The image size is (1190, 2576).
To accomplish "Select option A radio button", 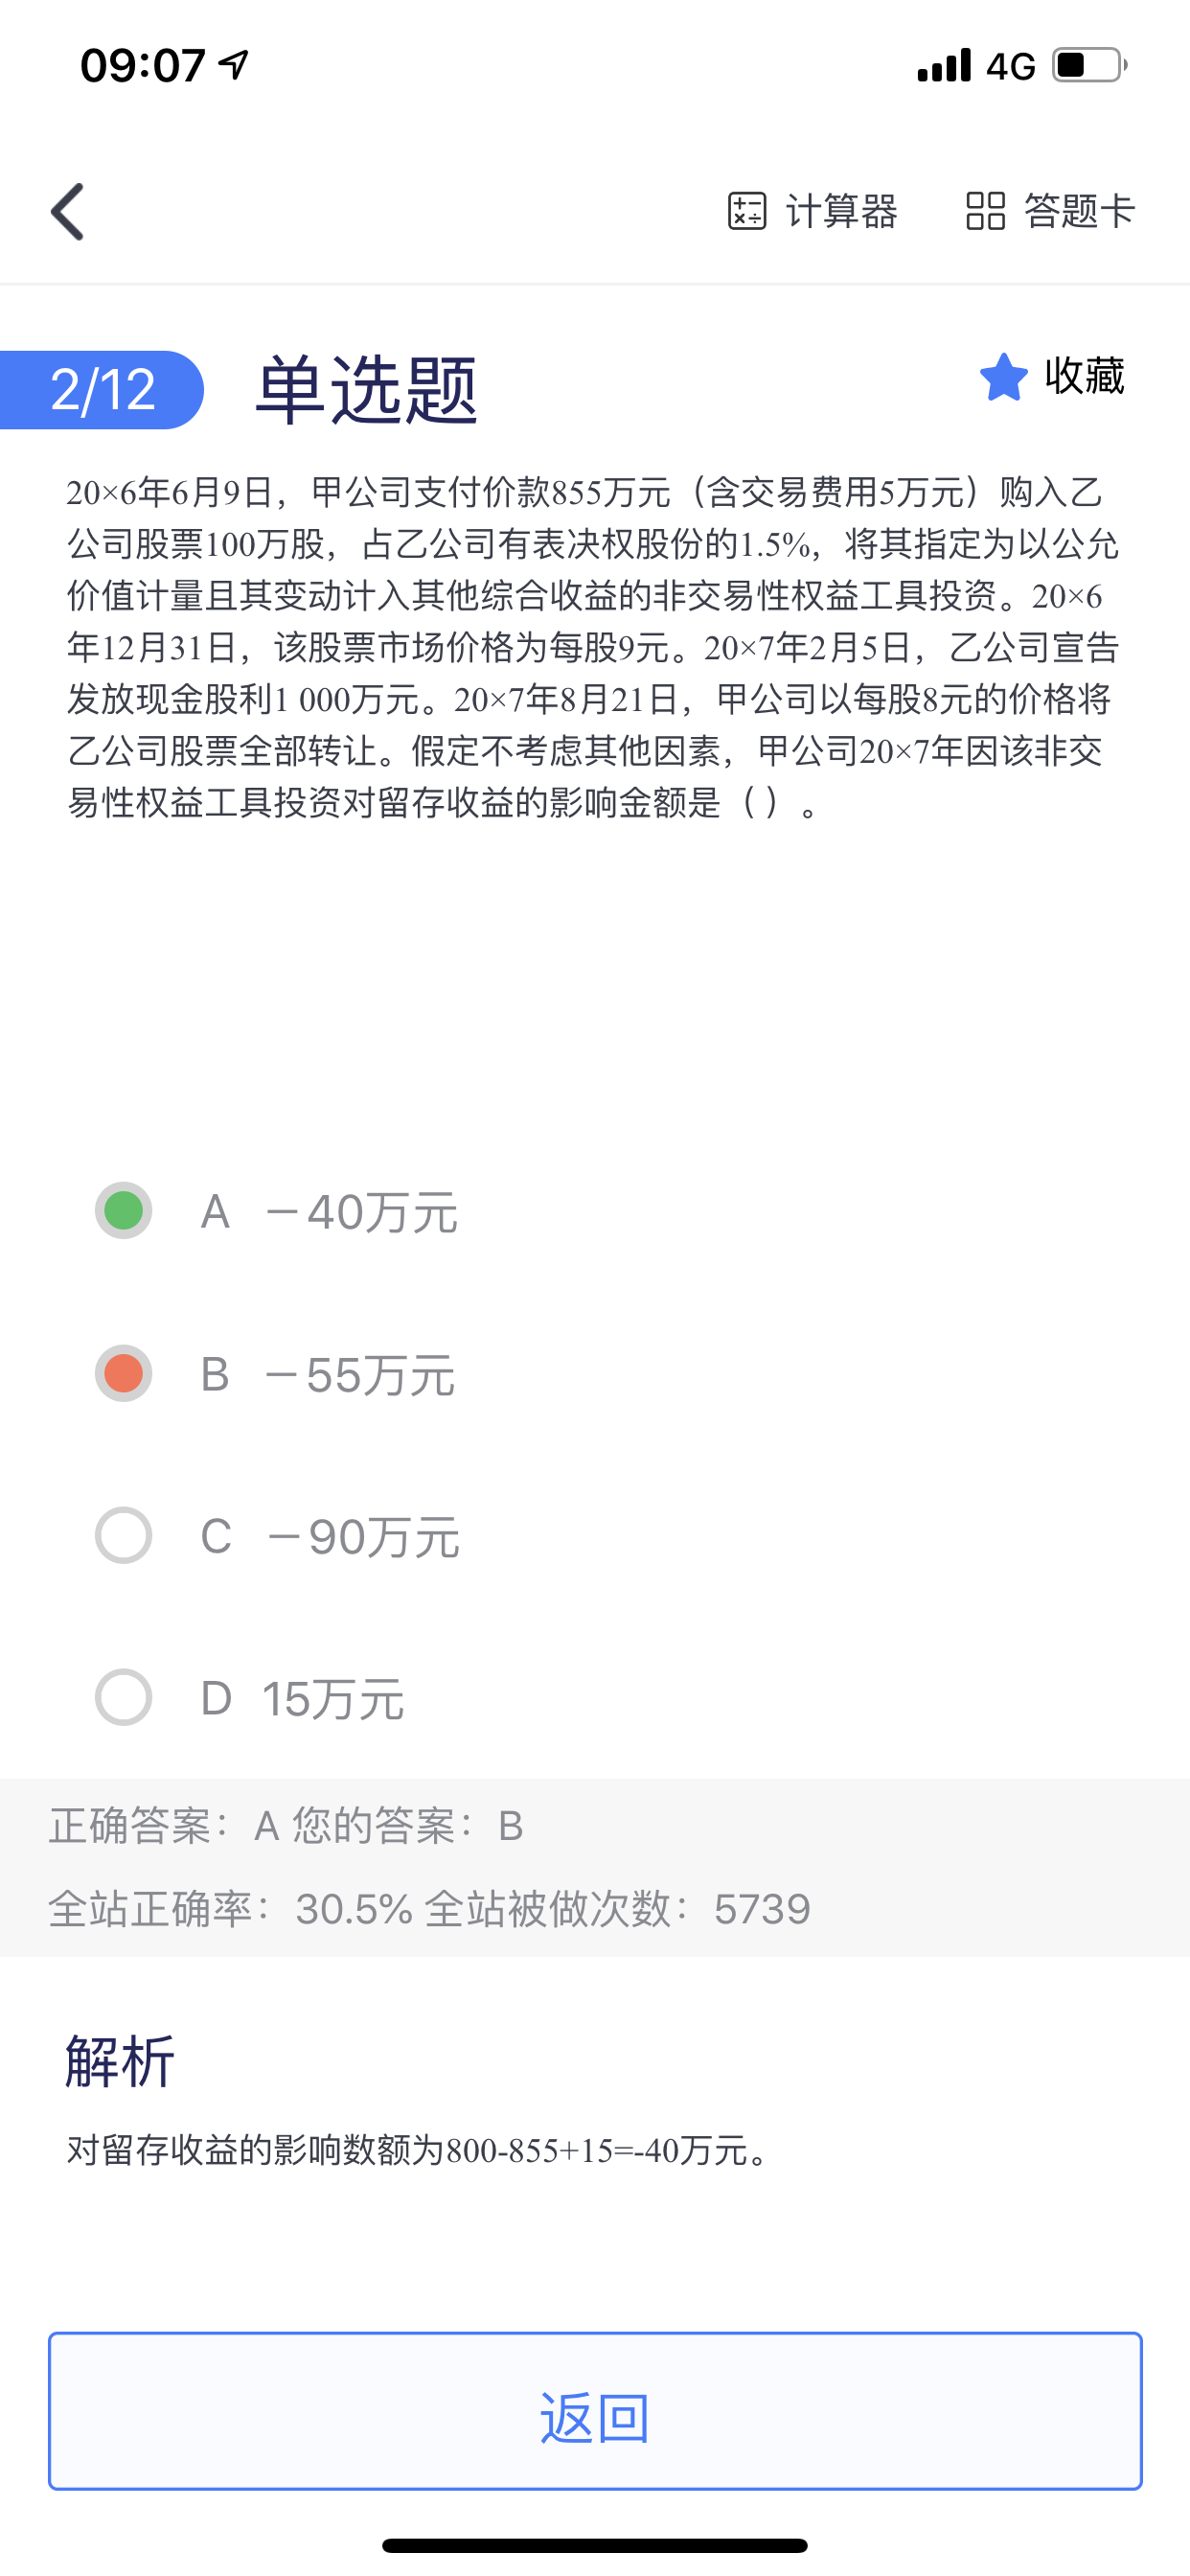I will (x=123, y=1211).
